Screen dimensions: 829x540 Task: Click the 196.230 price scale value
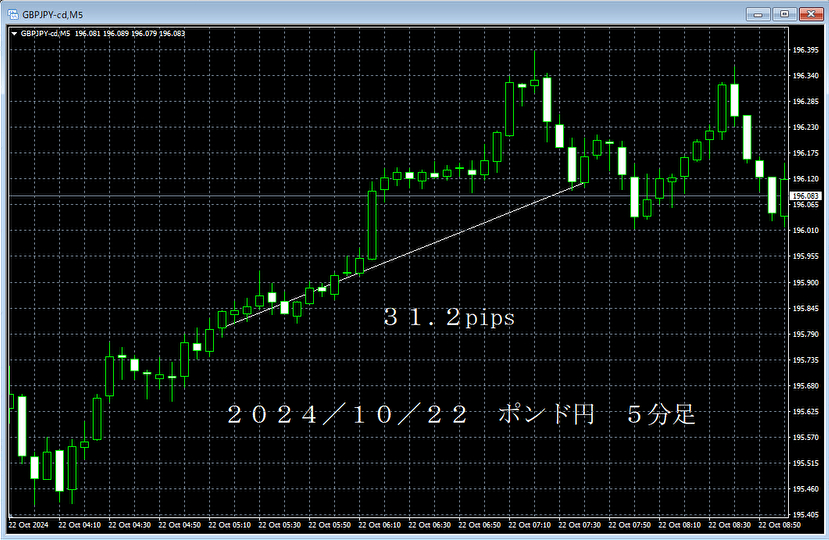[805, 127]
